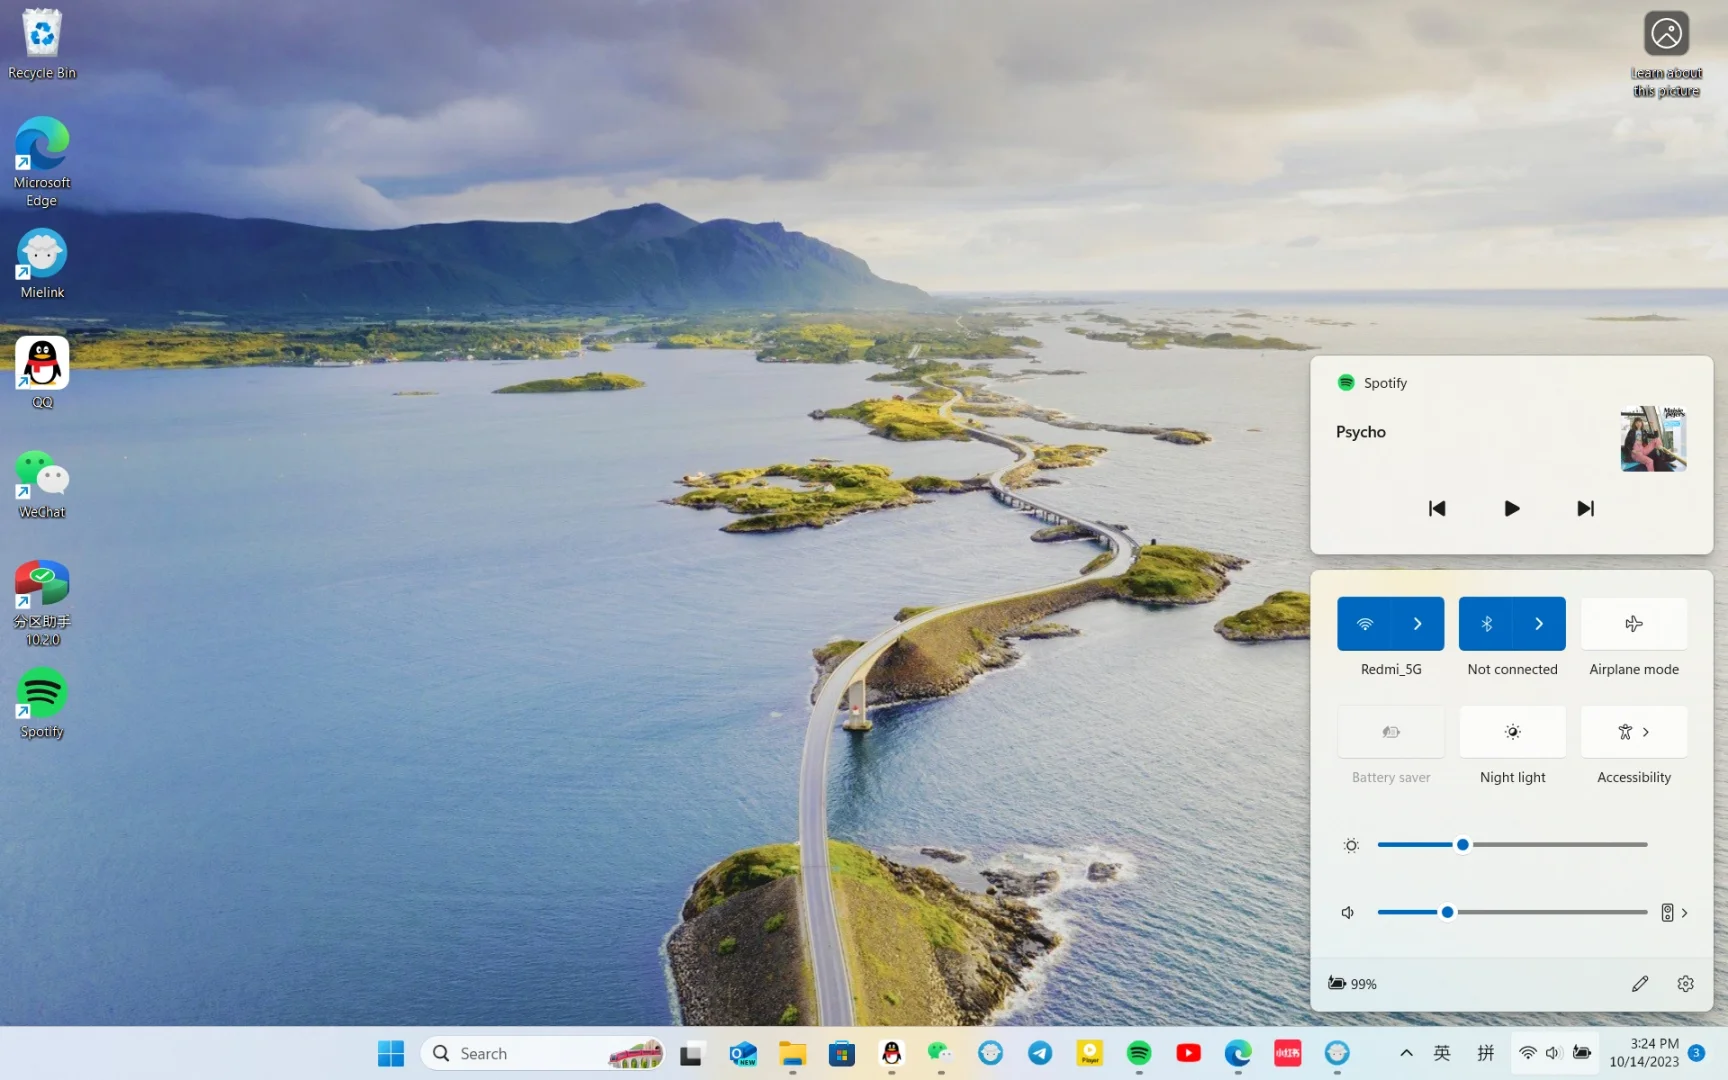Open the new Outlook app on taskbar
This screenshot has width=1728, height=1080.
743,1053
